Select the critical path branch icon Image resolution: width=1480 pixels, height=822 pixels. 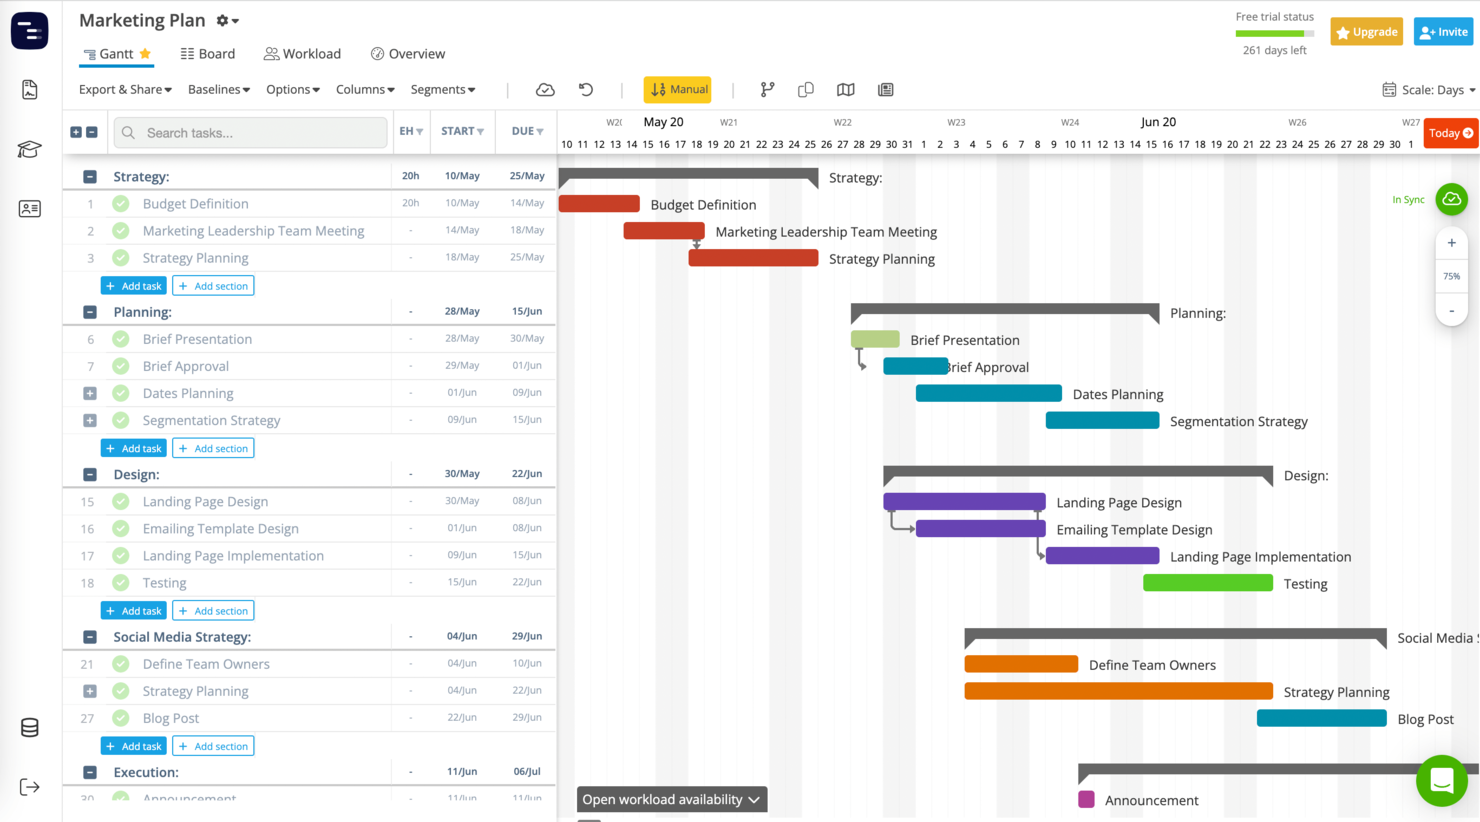766,89
